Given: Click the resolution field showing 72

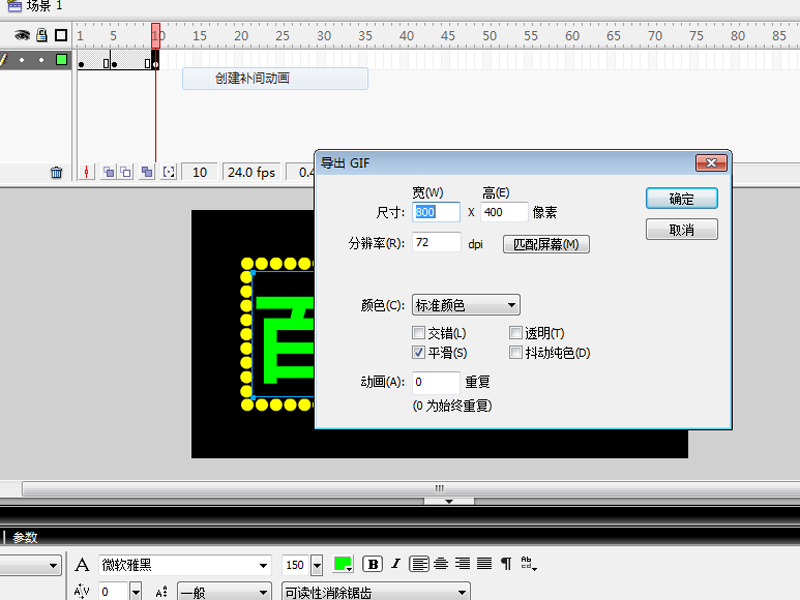Looking at the screenshot, I should tap(436, 242).
